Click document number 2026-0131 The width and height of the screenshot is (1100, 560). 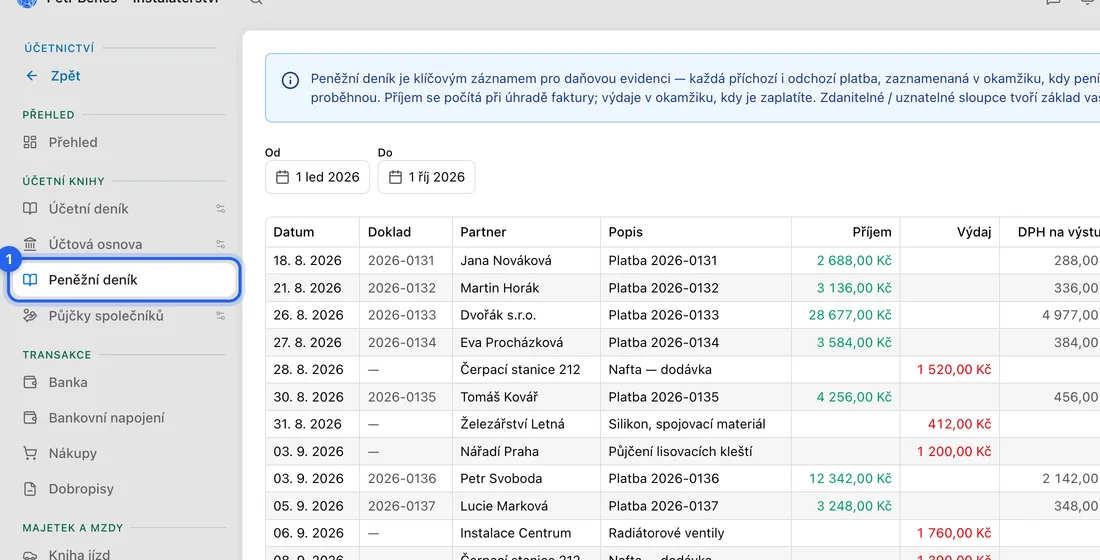click(x=401, y=261)
